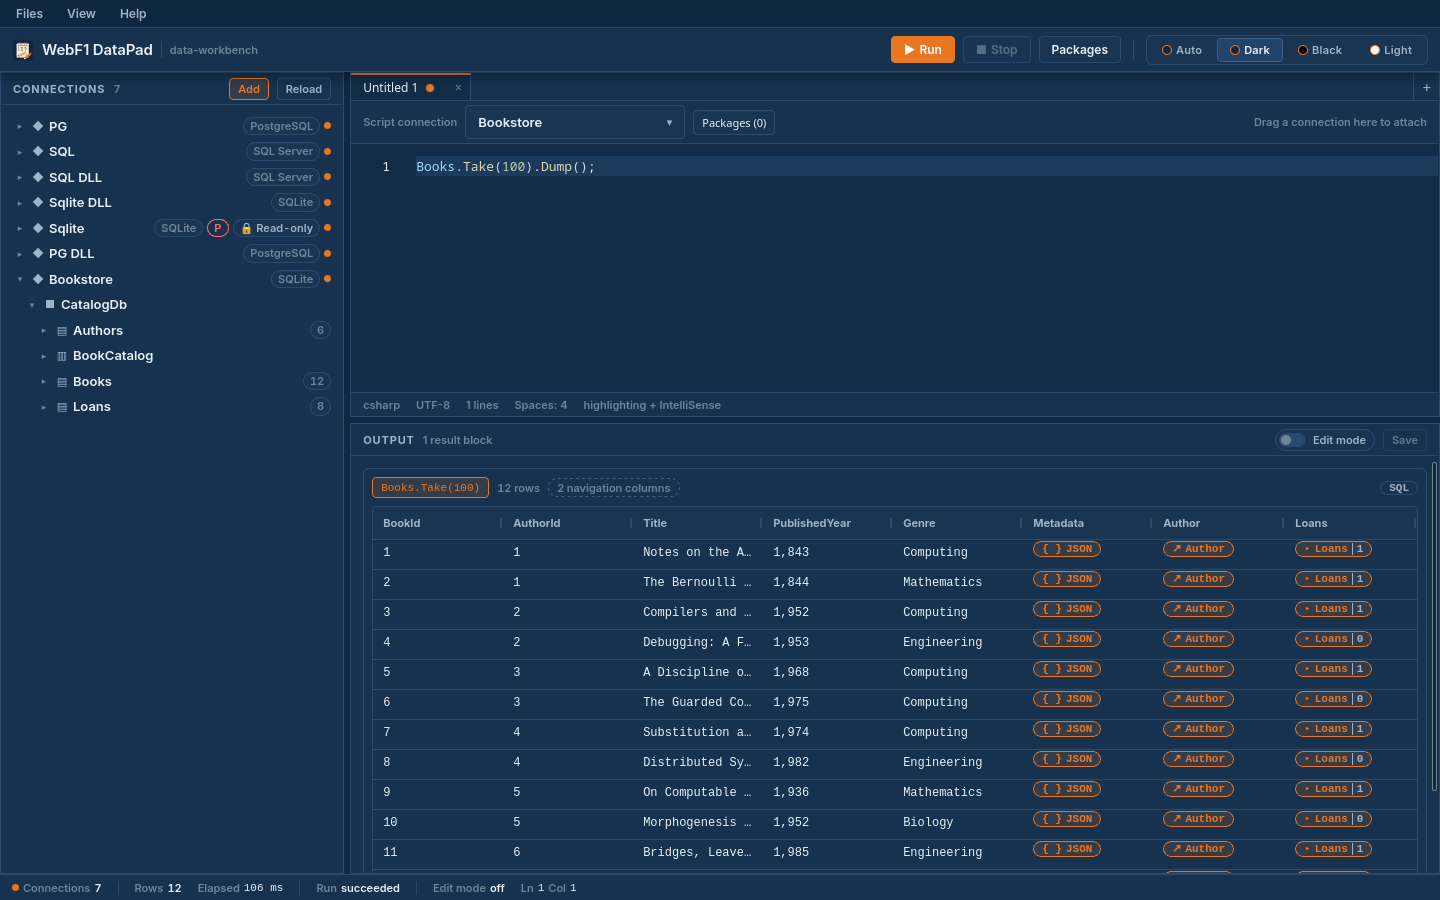Expand the Authors table node
The height and width of the screenshot is (900, 1440).
[43, 331]
